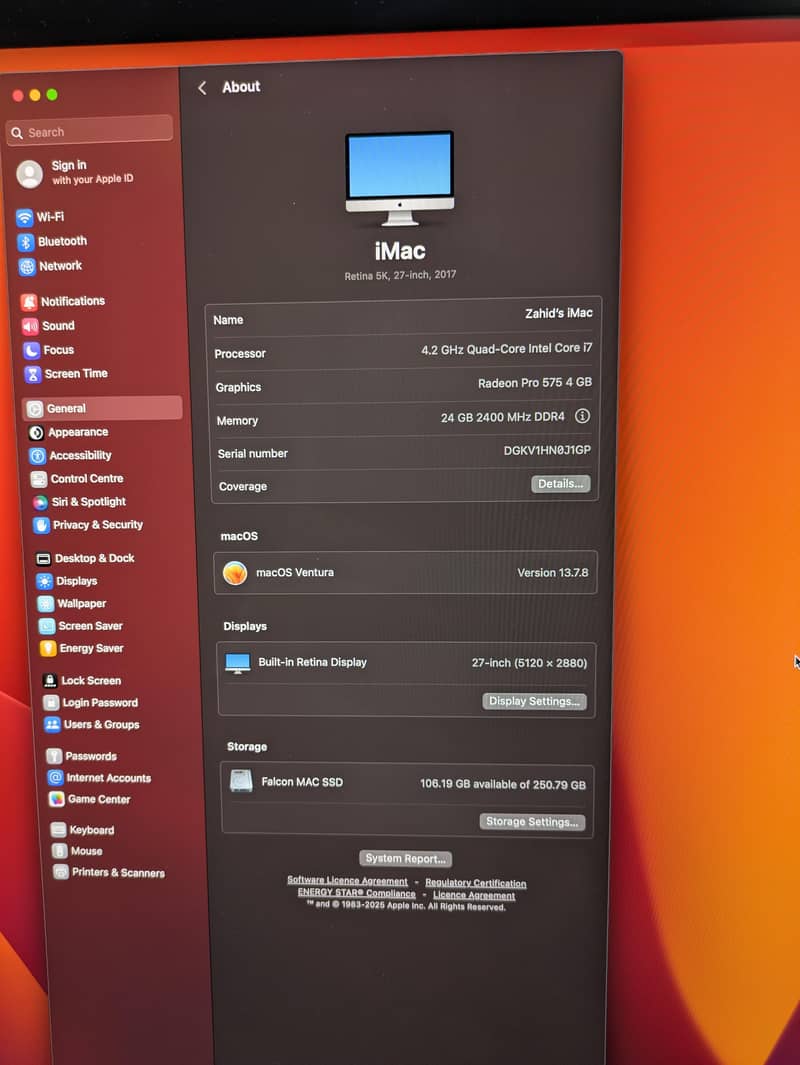The width and height of the screenshot is (800, 1065).
Task: Open Screen Time hourglass icon
Action: coord(33,374)
